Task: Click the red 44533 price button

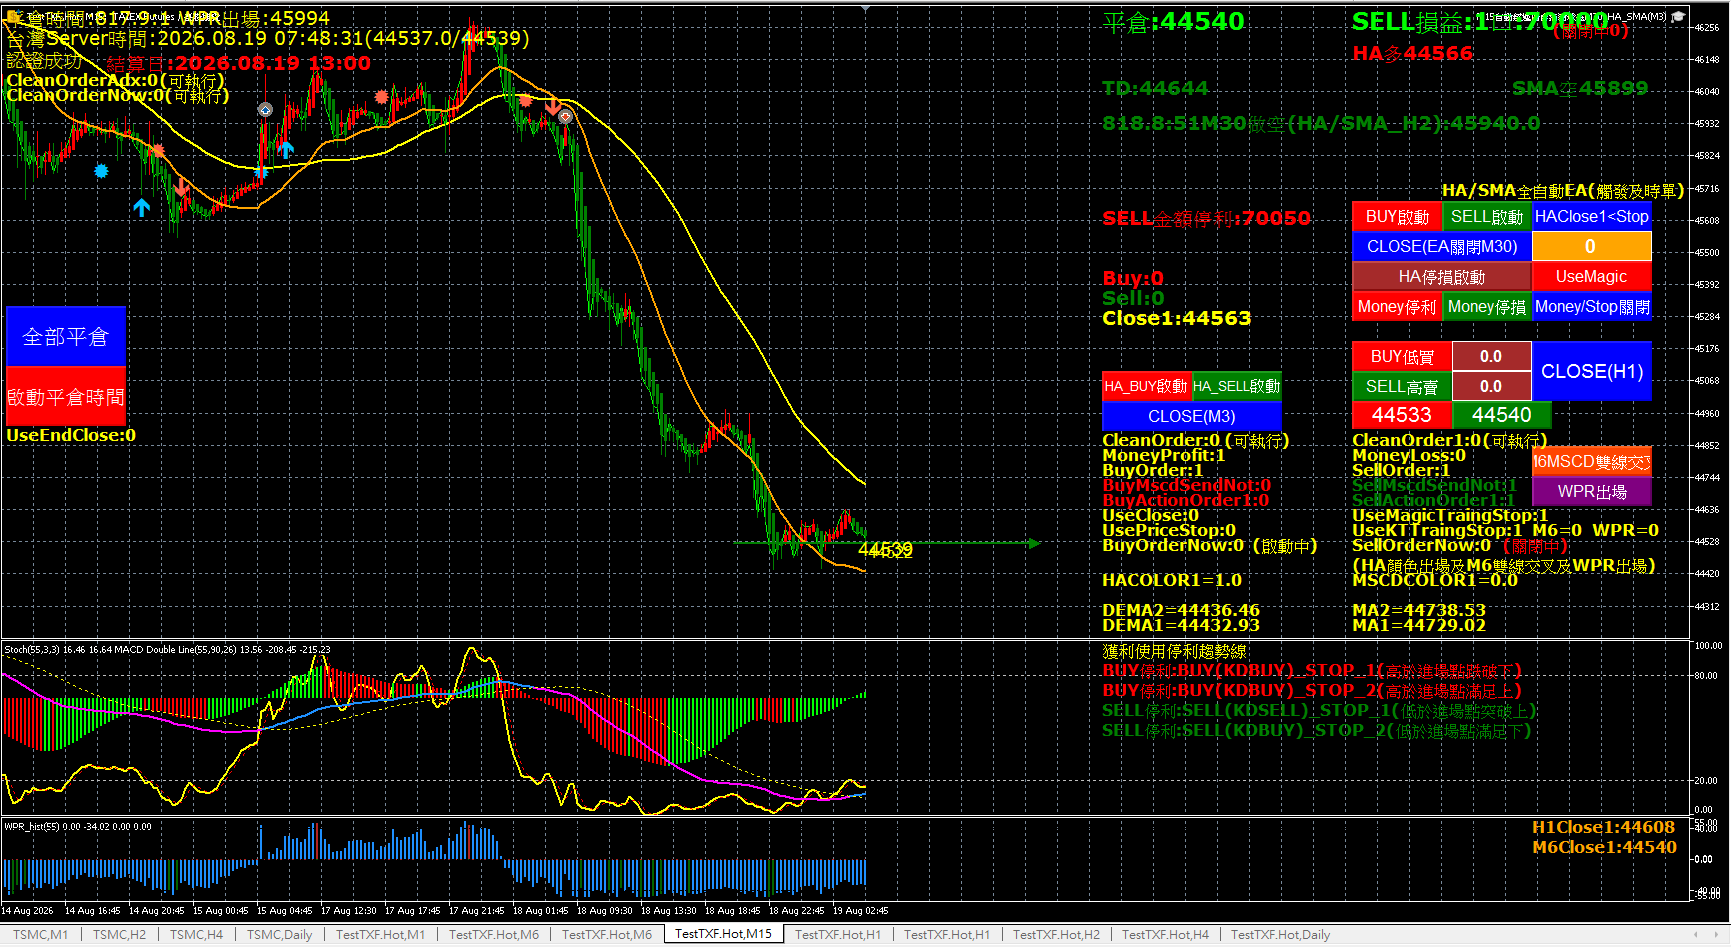Action: click(x=1402, y=415)
